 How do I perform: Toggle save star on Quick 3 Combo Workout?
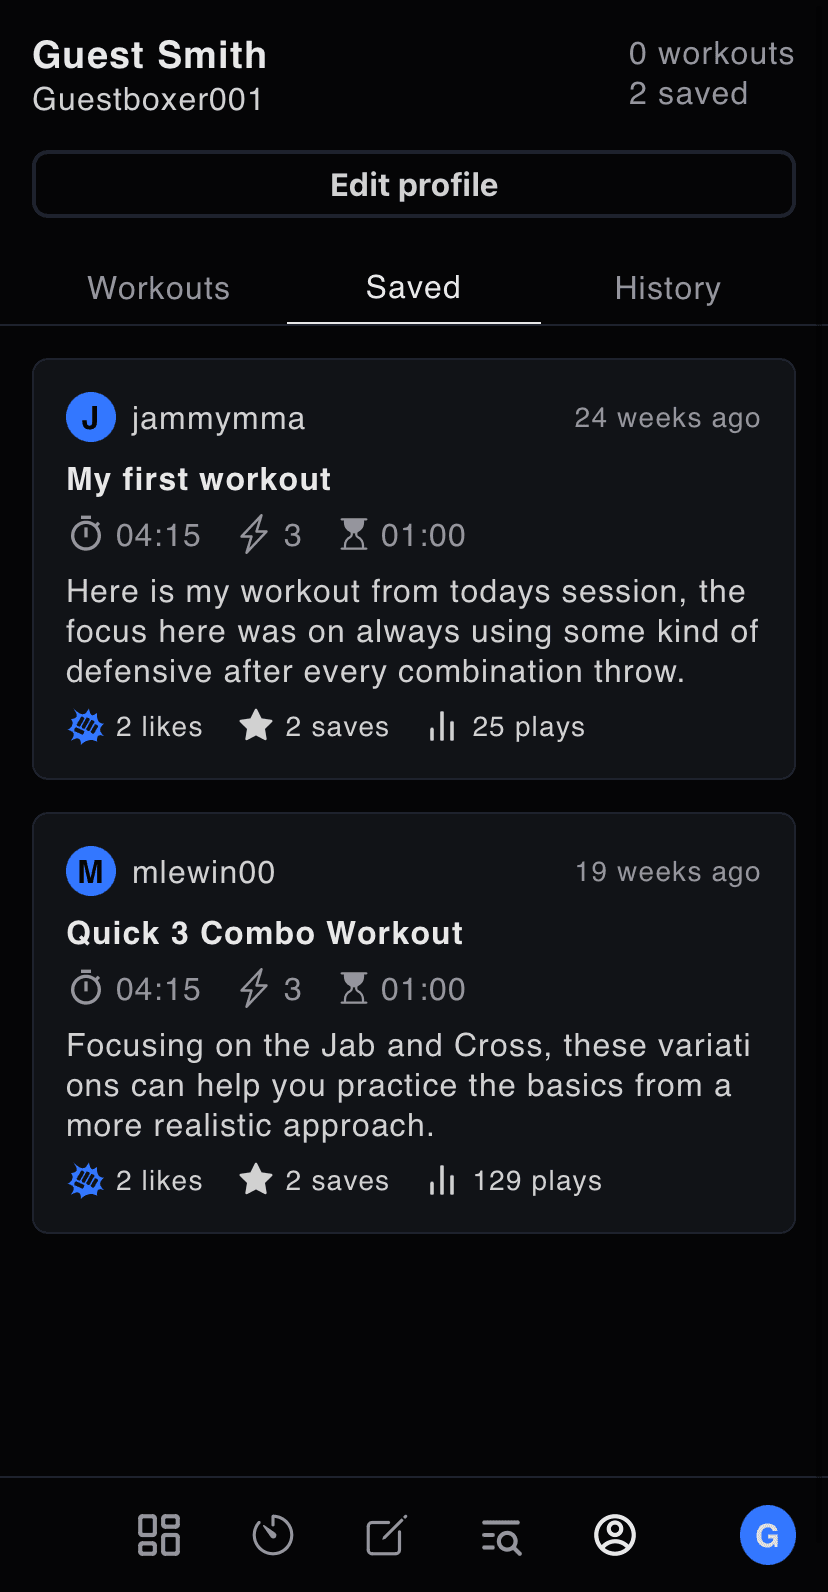(256, 1181)
